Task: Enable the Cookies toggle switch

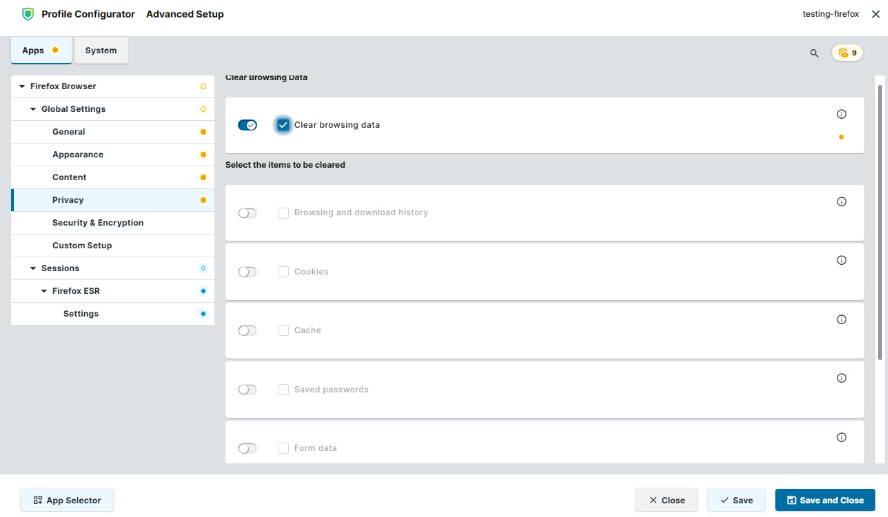Action: point(247,272)
